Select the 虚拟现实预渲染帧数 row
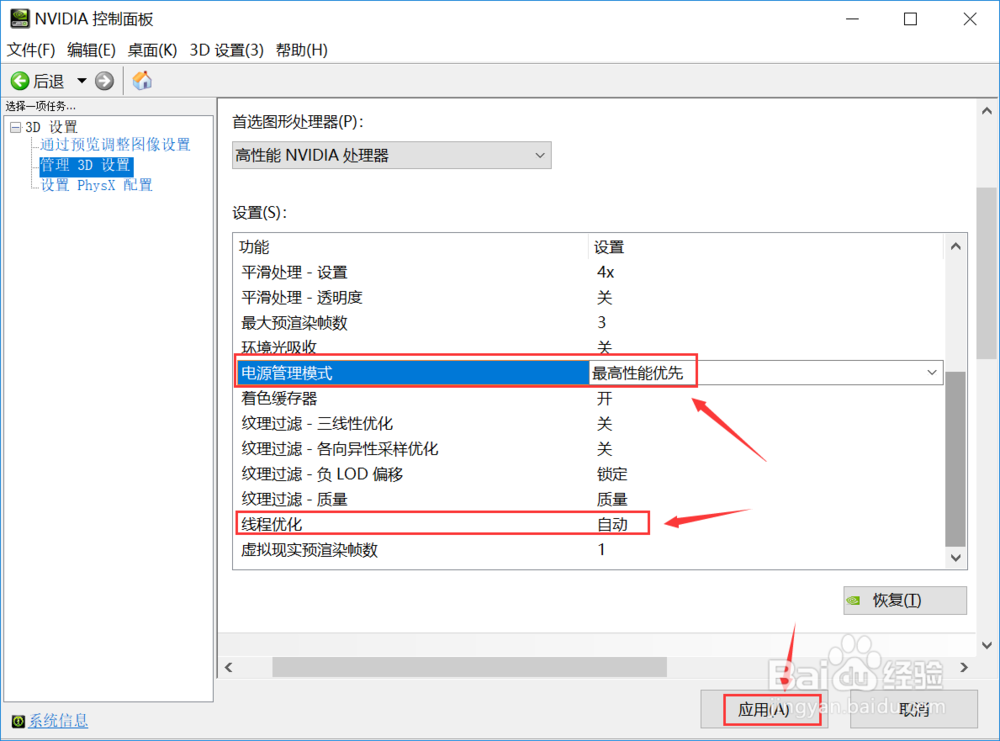The width and height of the screenshot is (1000, 741). [x=587, y=550]
